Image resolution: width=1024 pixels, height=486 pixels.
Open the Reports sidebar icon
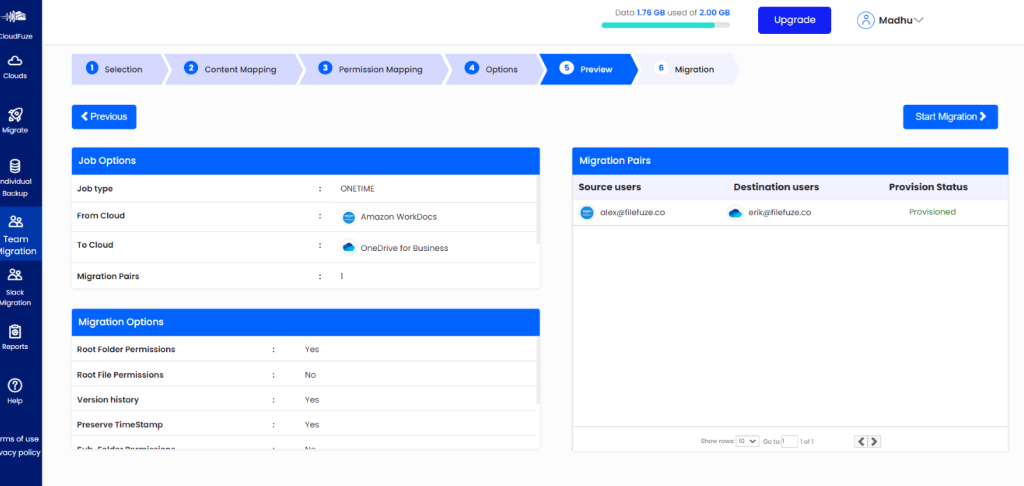[15, 332]
